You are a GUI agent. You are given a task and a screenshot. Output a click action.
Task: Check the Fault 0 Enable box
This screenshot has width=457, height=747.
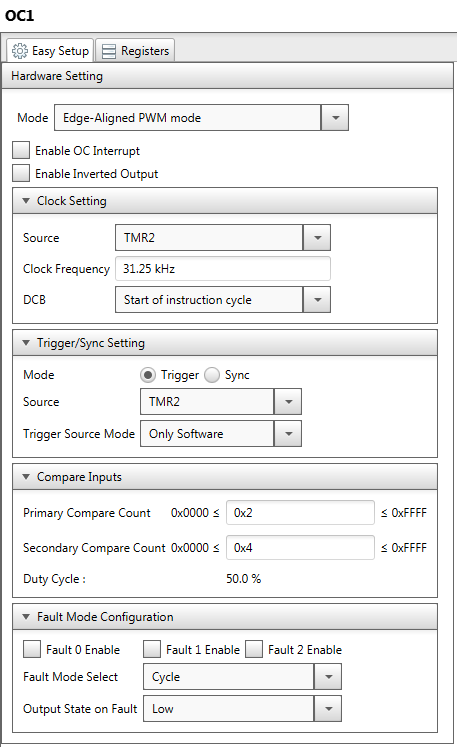click(32, 649)
